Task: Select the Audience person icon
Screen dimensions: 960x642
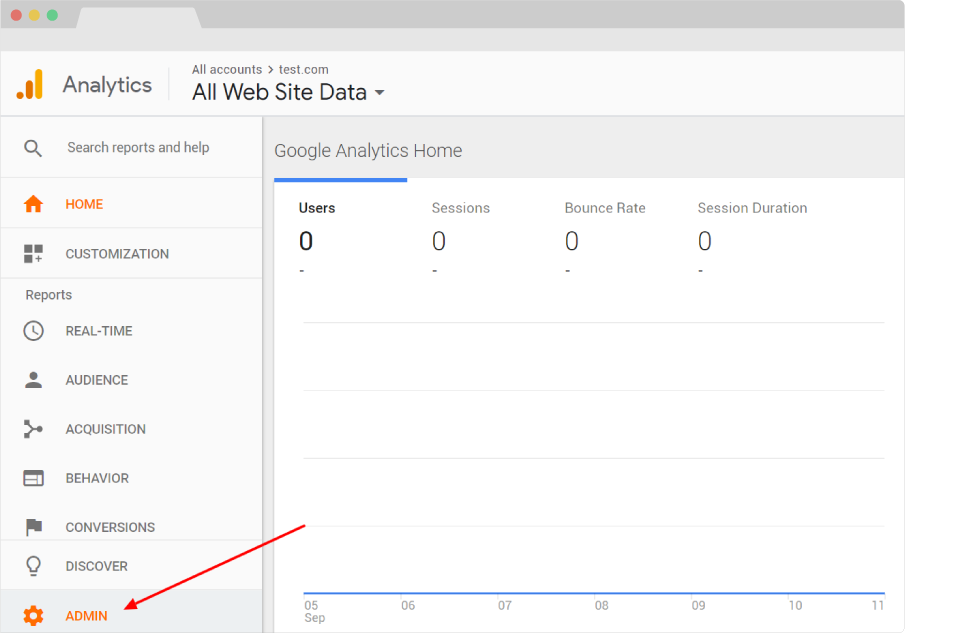Action: pyautogui.click(x=33, y=379)
